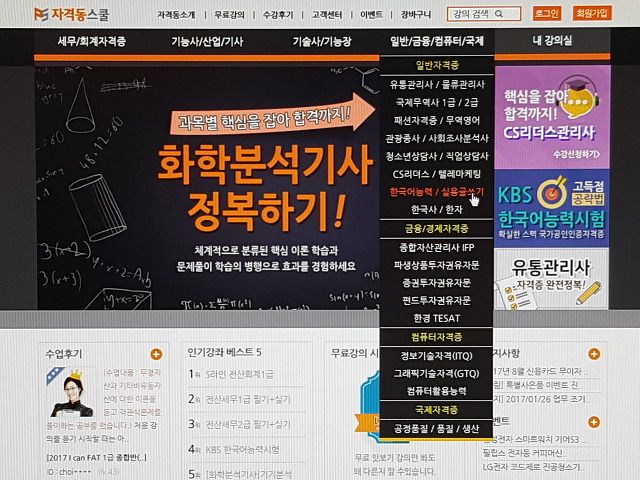
Task: Open 이벤트 section plus icon
Action: [x=594, y=422]
